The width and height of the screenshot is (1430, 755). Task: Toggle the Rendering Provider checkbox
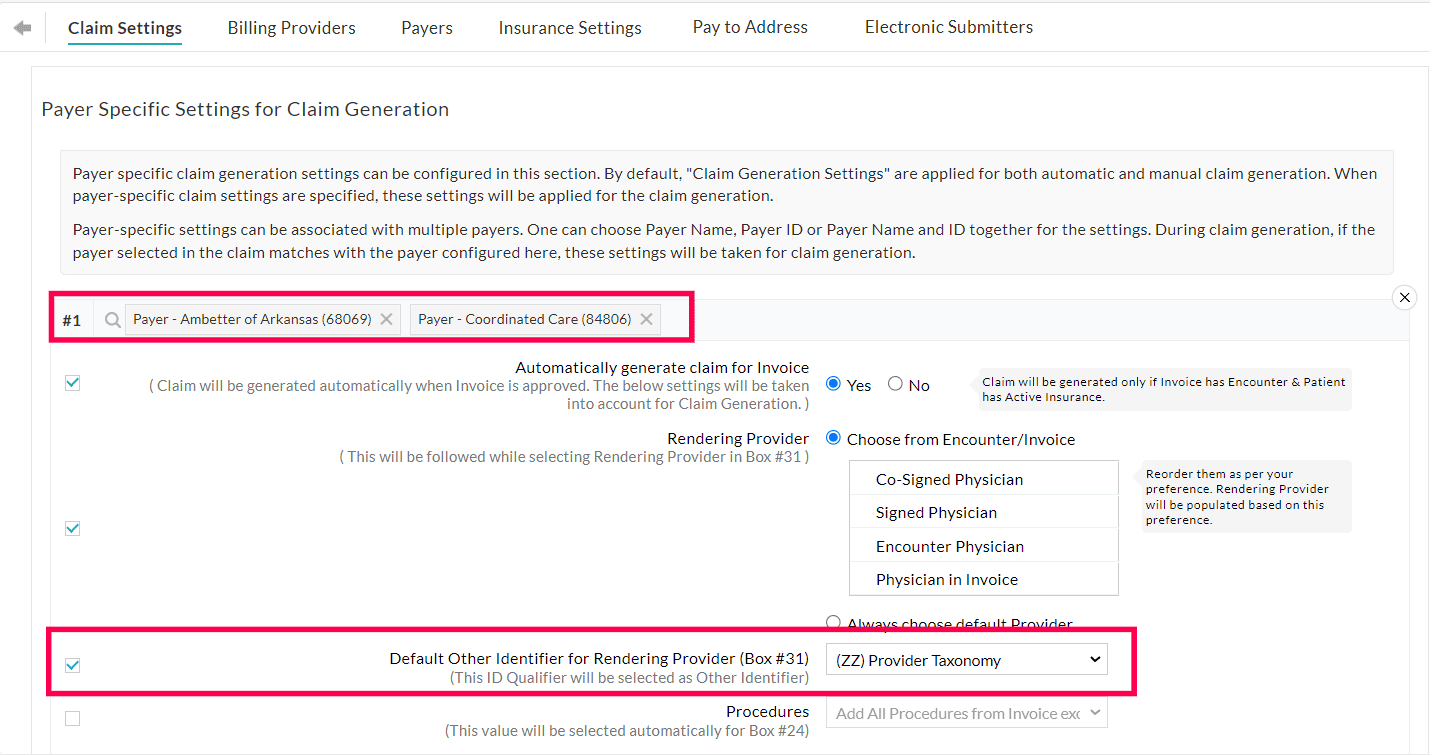tap(72, 528)
